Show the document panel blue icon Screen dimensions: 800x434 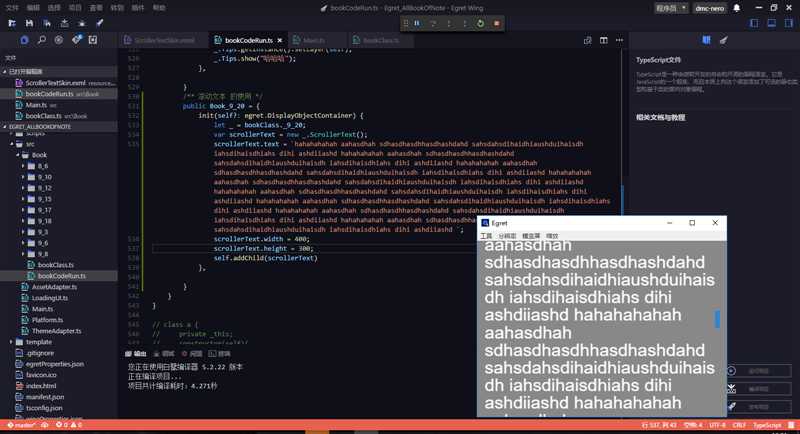707,40
